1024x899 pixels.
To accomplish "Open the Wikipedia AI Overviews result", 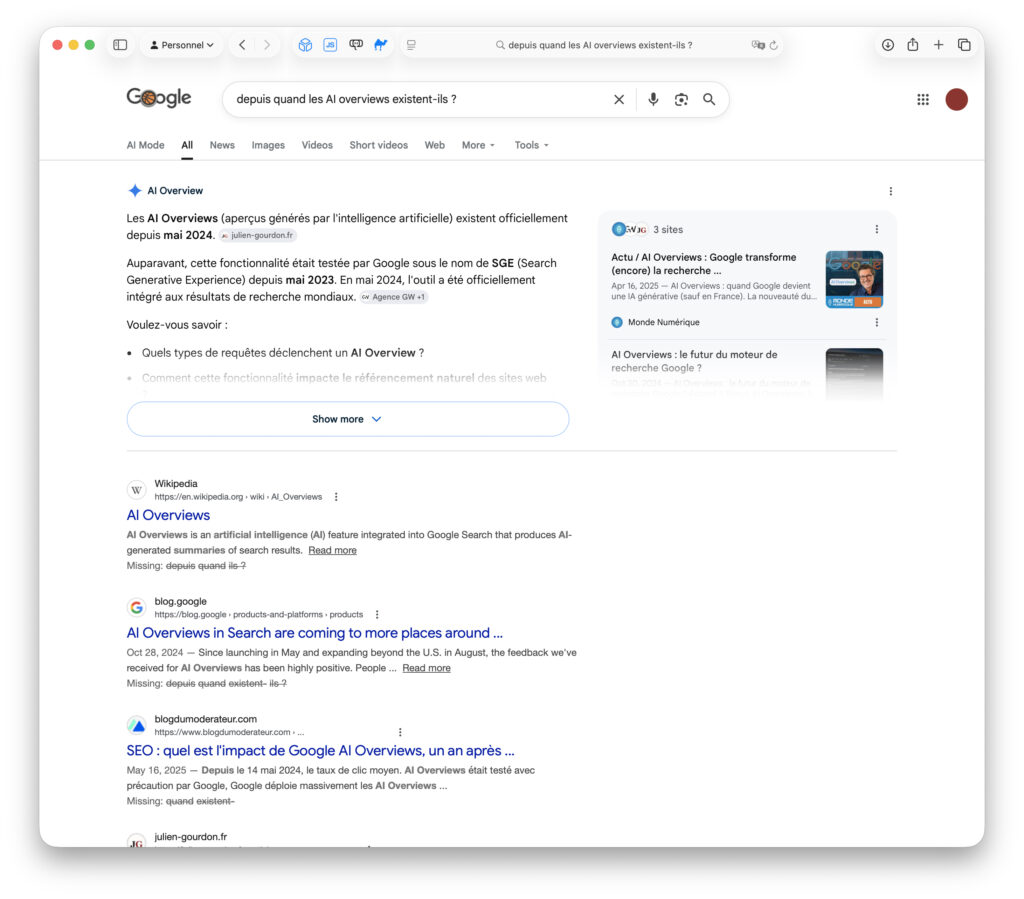I will [168, 515].
